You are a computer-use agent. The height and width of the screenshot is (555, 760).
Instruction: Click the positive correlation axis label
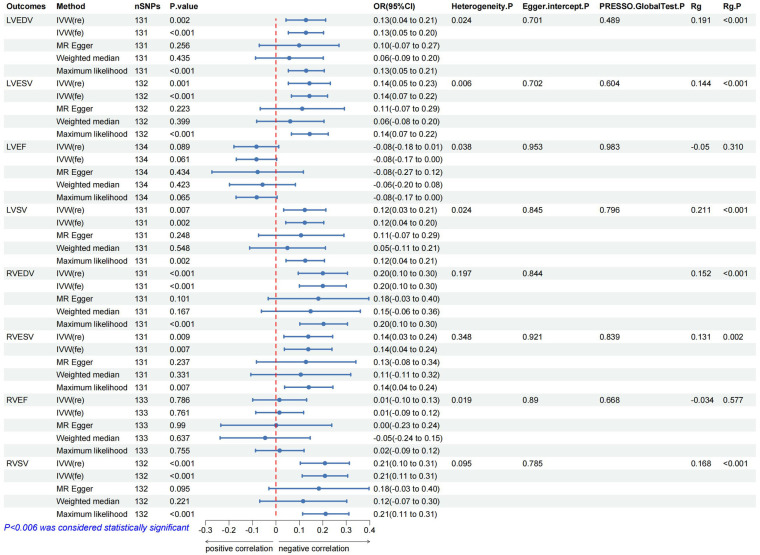pyautogui.click(x=239, y=549)
